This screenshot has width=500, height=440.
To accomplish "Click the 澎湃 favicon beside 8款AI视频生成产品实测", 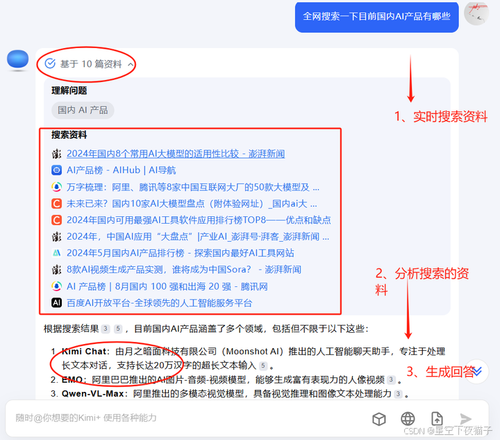I will (56, 269).
